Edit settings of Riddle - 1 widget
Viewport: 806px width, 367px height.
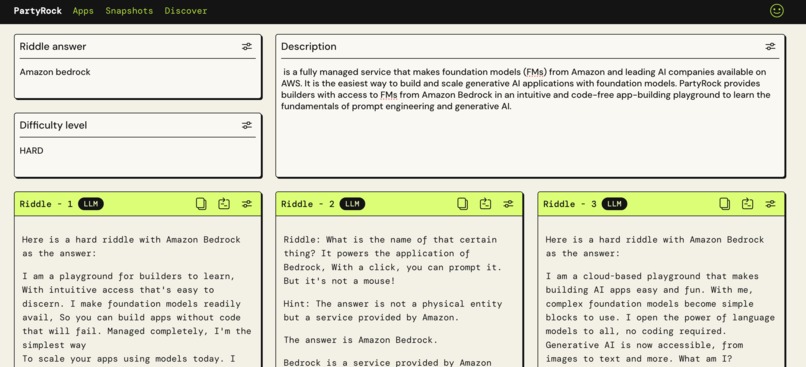[247, 204]
